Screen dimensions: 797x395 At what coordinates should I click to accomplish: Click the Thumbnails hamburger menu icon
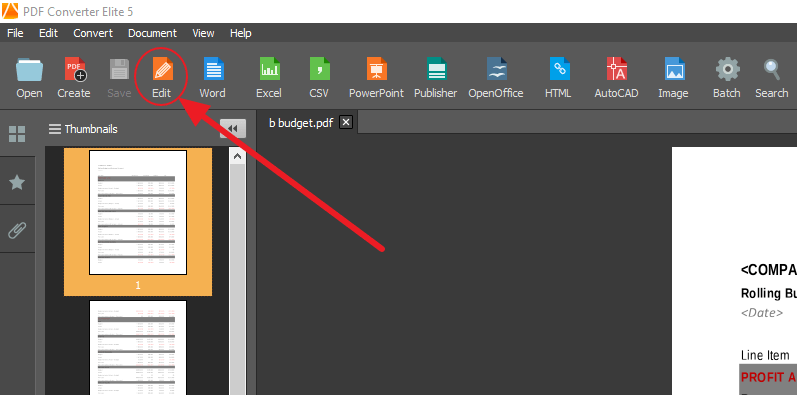pyautogui.click(x=54, y=129)
